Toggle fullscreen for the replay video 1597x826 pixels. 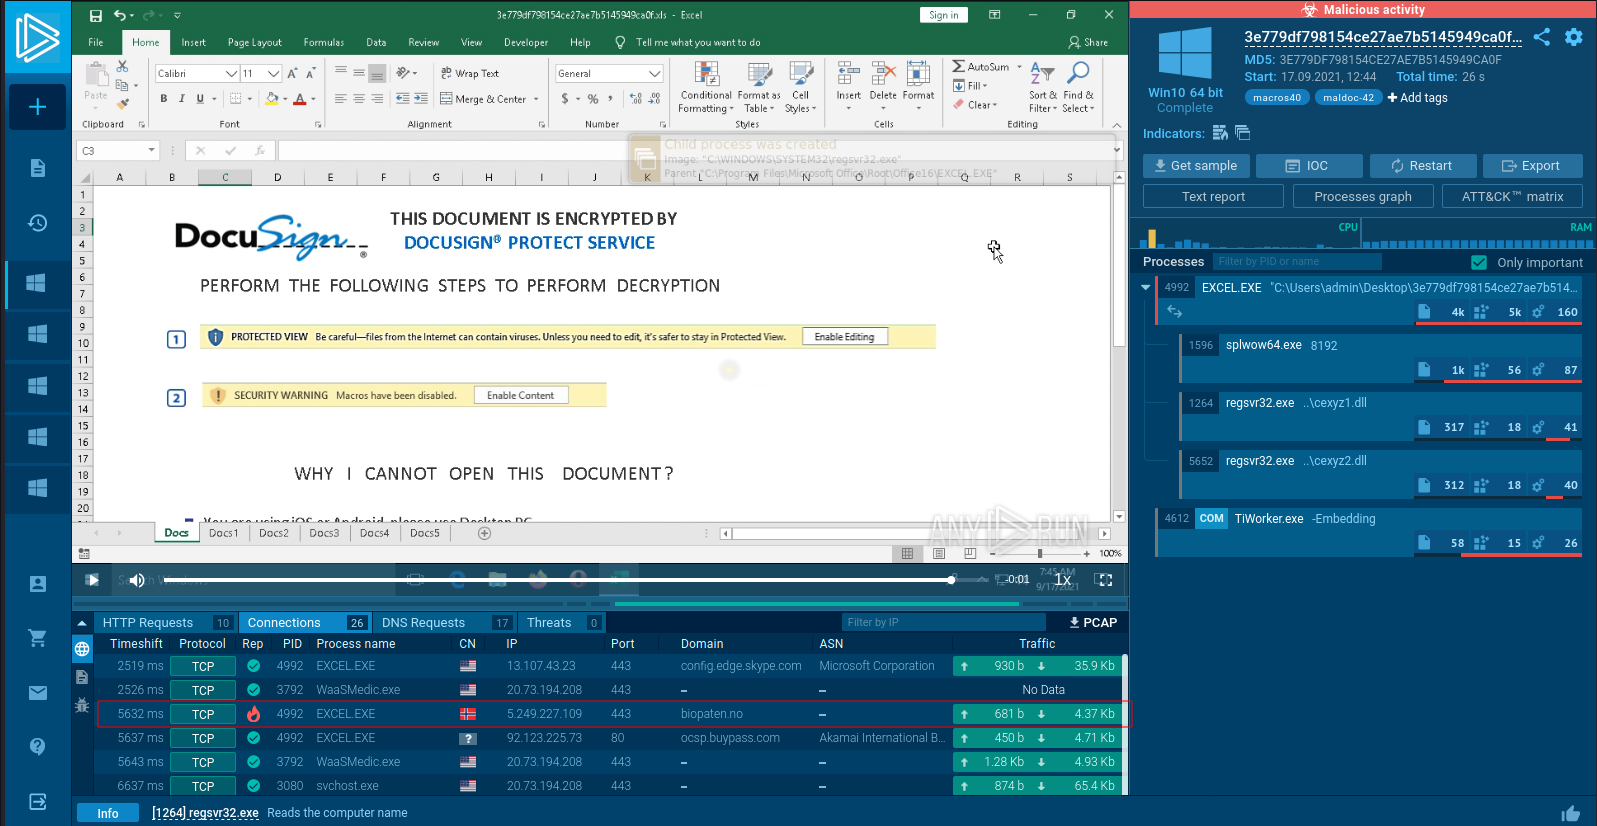[x=1104, y=580]
